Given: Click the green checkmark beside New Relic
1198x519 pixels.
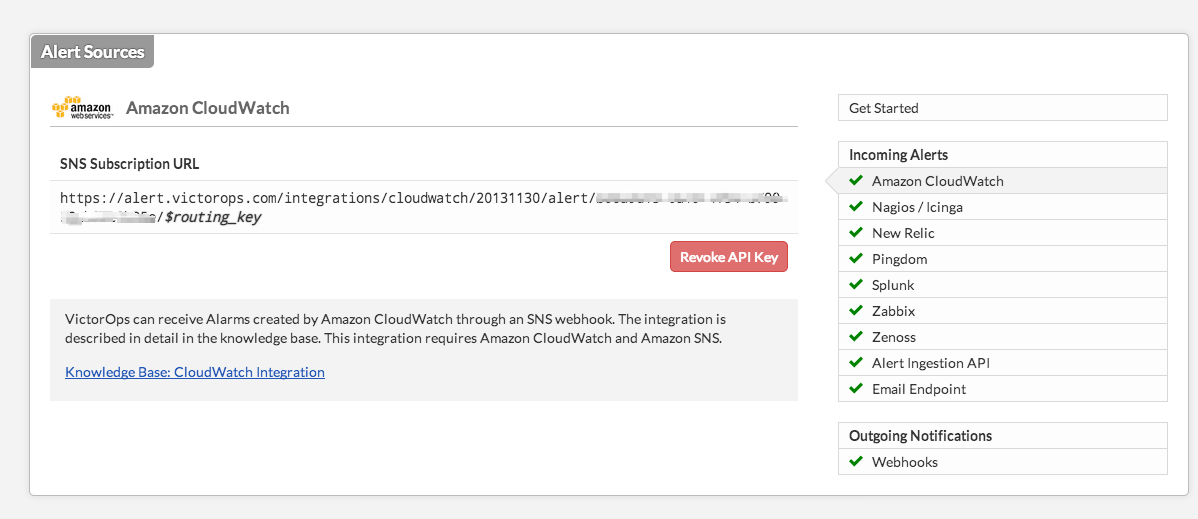Looking at the screenshot, I should (x=856, y=233).
